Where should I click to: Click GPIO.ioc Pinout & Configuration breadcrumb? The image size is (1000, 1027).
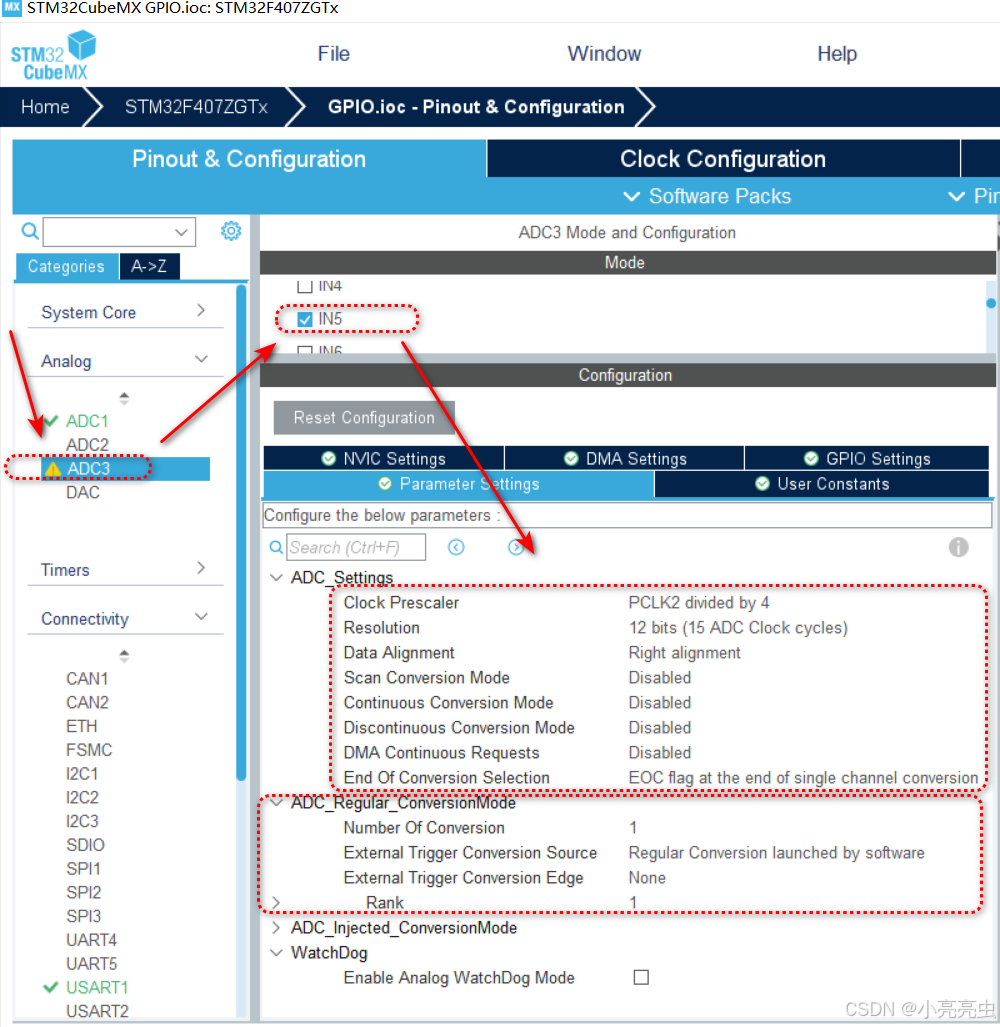(476, 107)
